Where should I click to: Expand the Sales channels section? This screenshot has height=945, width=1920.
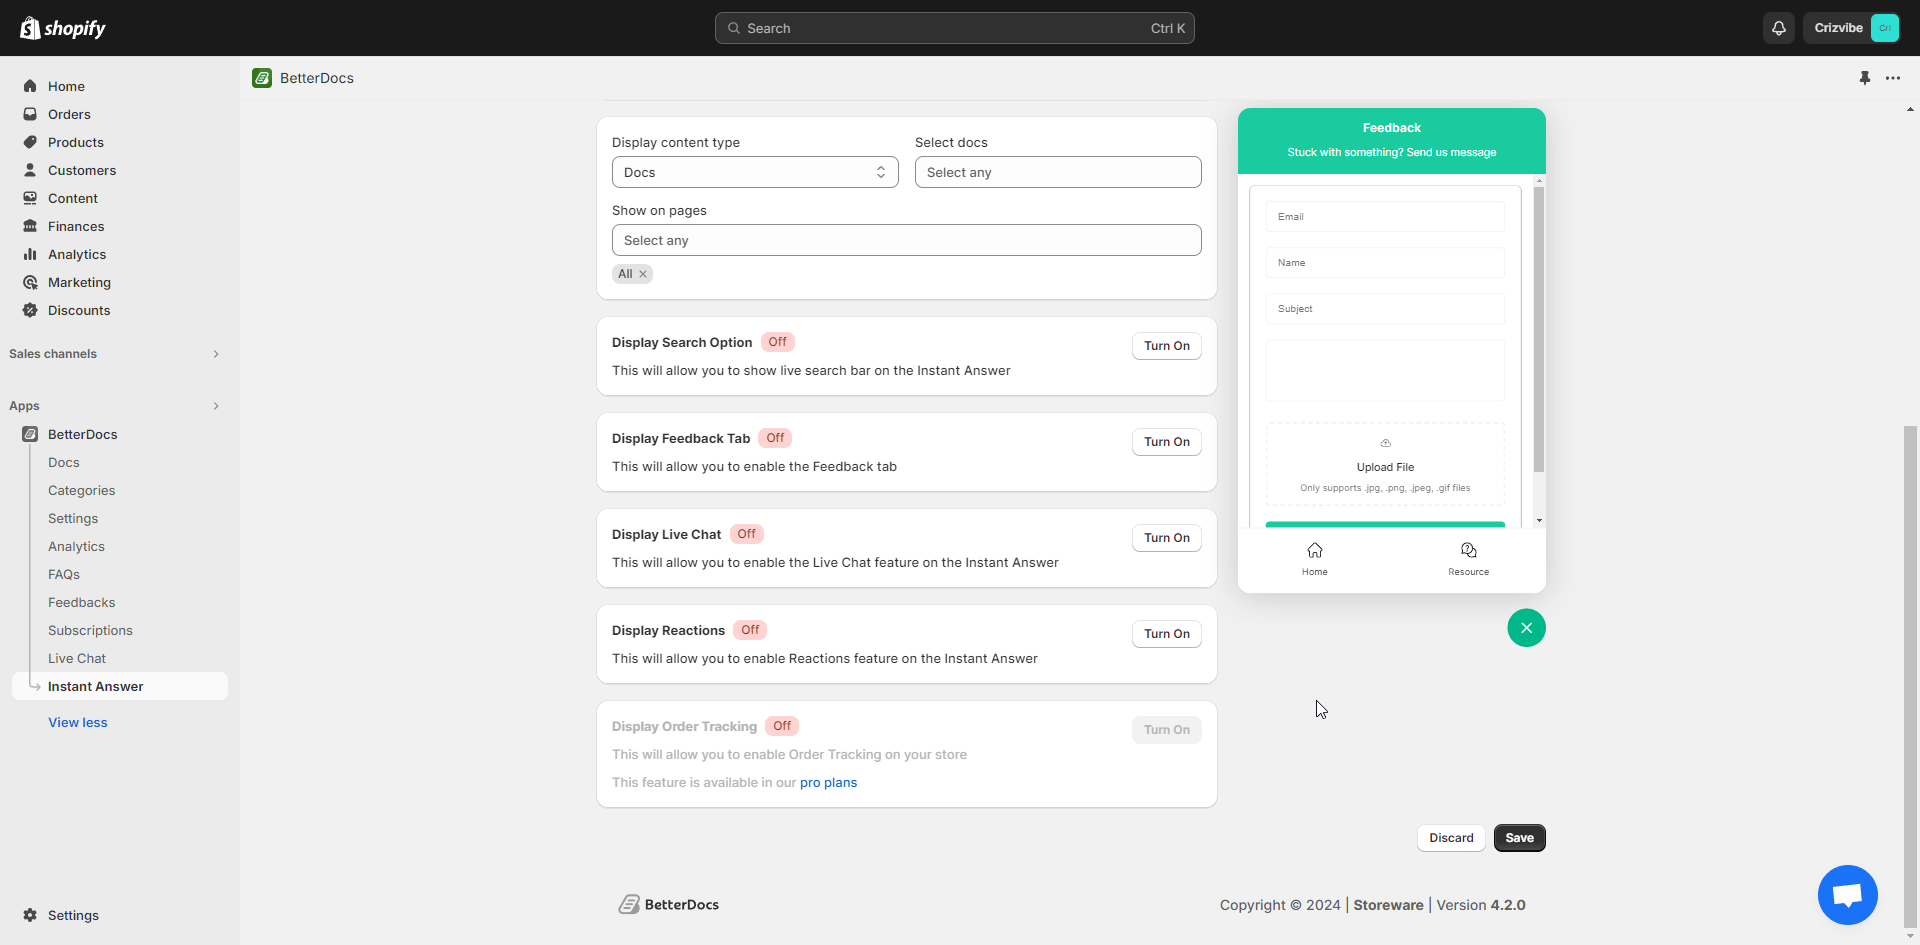(x=216, y=353)
